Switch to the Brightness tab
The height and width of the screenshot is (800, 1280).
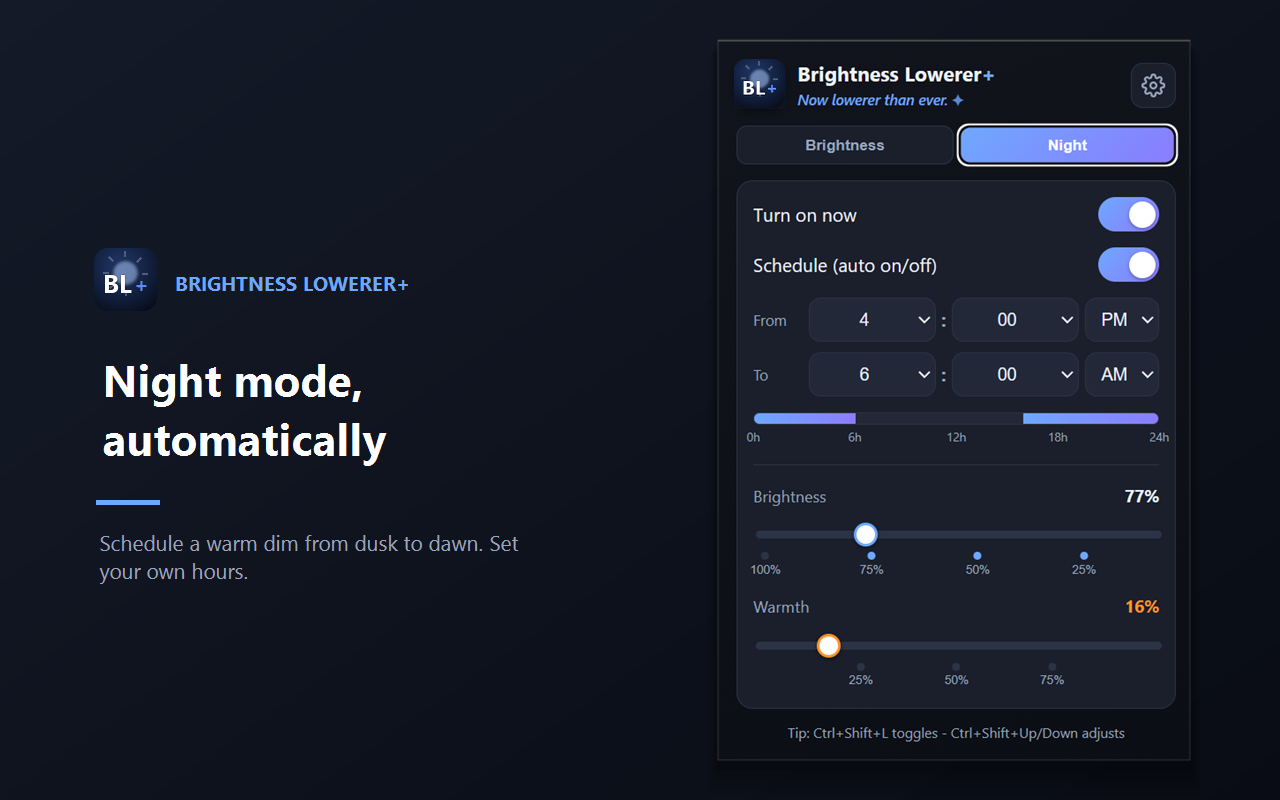pyautogui.click(x=845, y=145)
